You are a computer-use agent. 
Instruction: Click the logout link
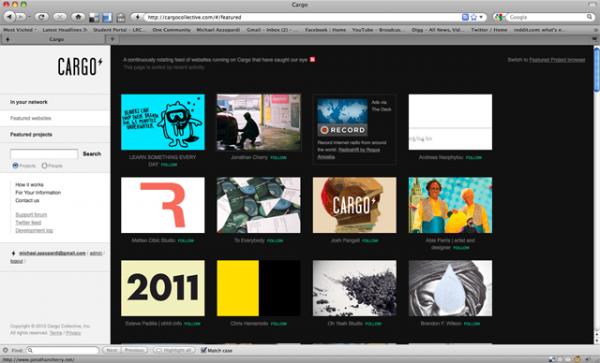coord(16,261)
